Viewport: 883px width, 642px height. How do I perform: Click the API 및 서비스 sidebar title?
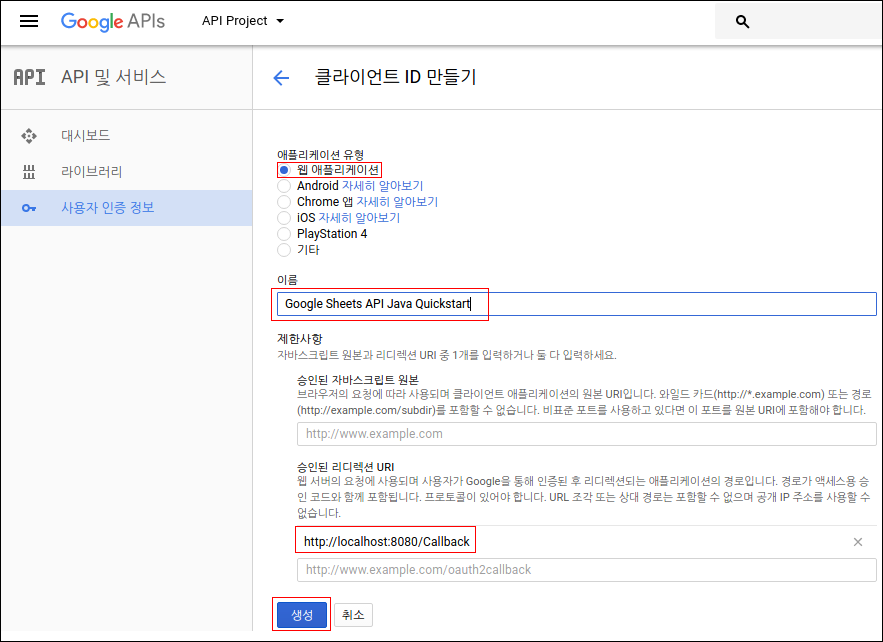point(113,77)
